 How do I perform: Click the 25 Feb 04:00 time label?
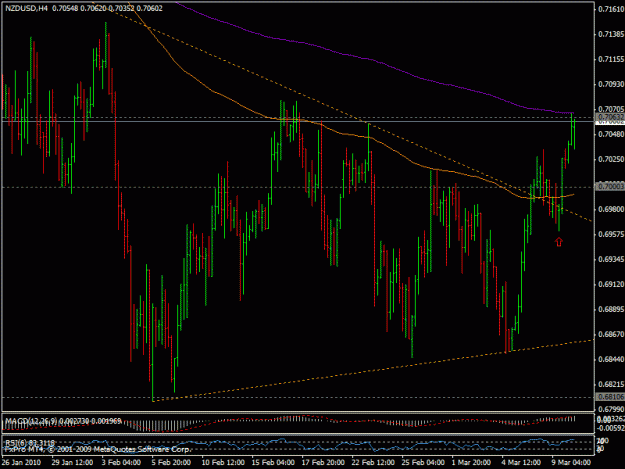pos(423,462)
